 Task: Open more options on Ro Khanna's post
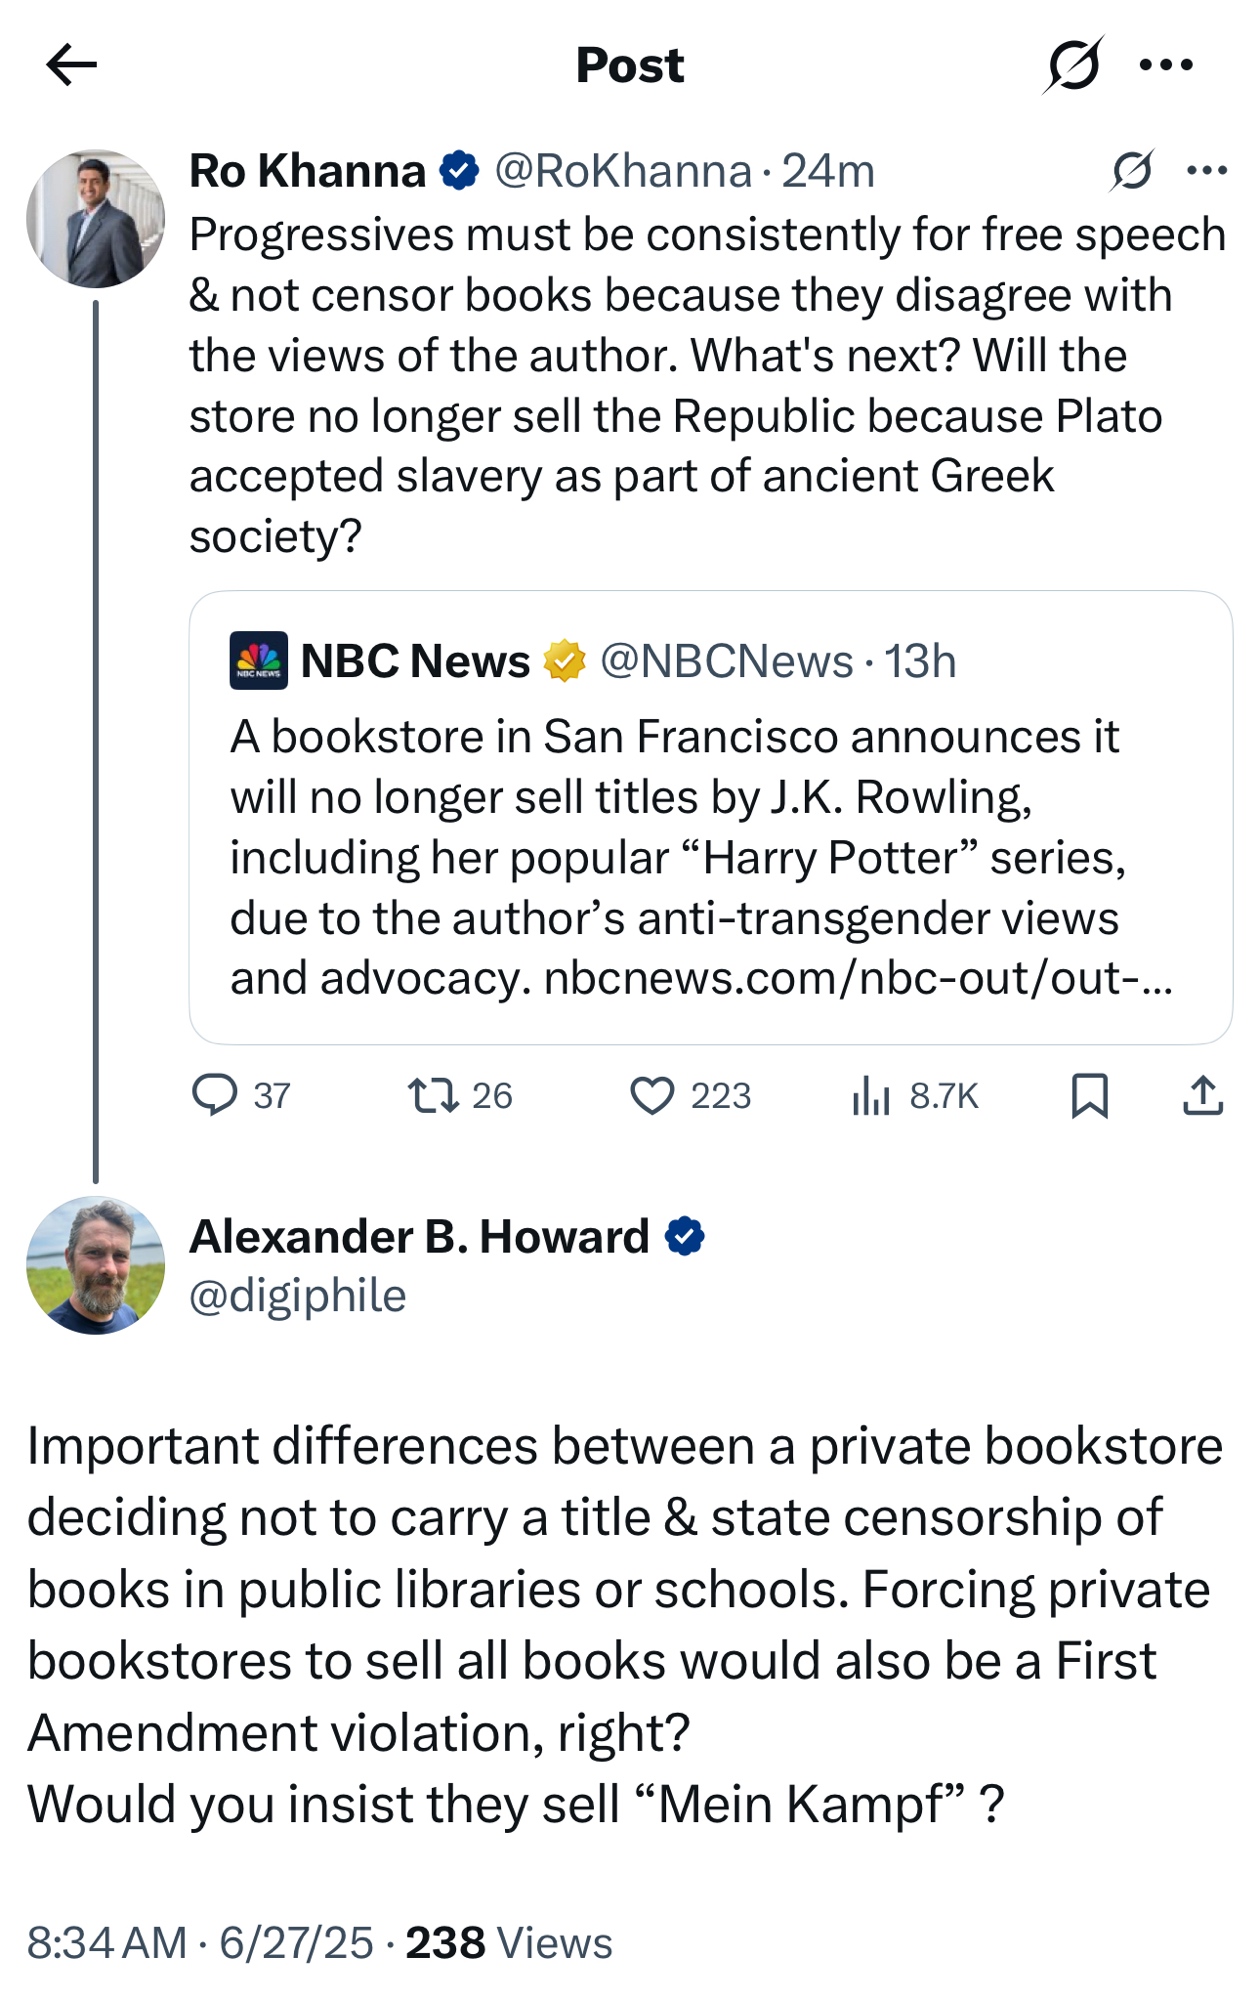[x=1206, y=171]
